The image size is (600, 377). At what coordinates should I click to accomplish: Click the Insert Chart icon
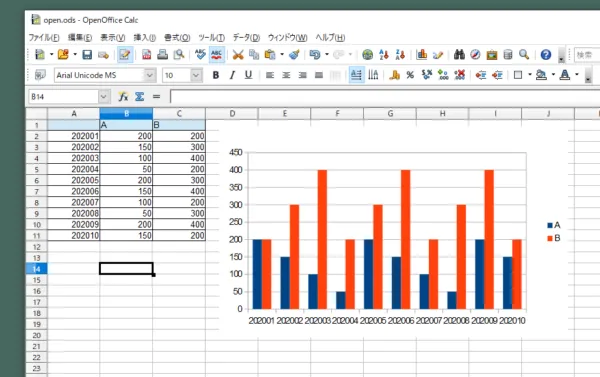tap(422, 55)
